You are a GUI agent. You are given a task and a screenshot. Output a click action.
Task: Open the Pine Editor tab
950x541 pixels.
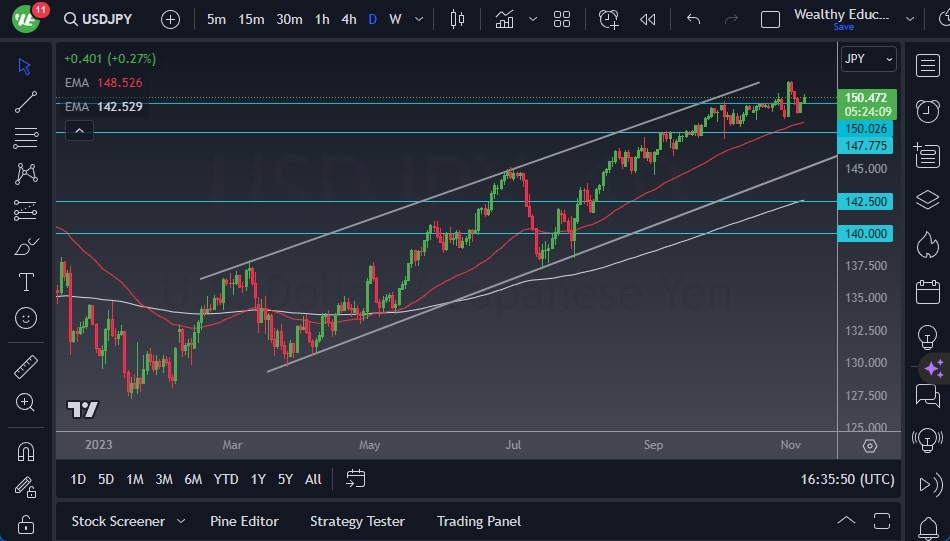tap(244, 521)
